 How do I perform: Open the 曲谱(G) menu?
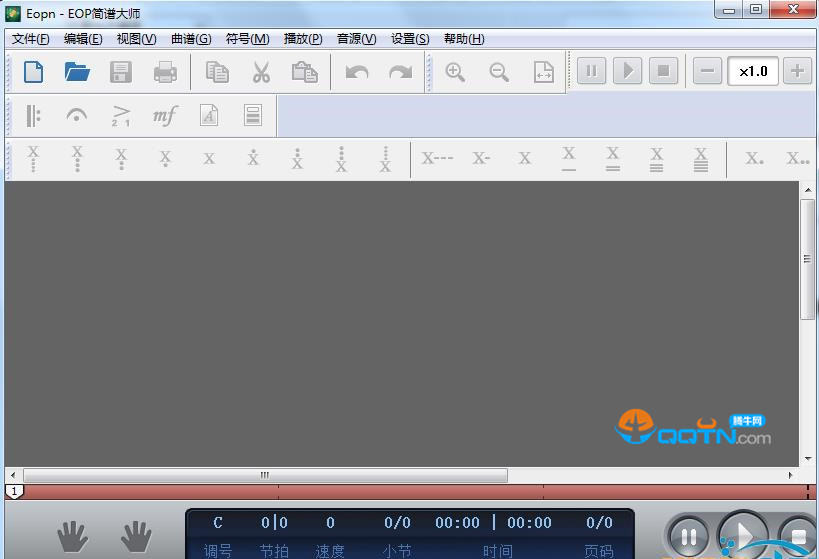(191, 39)
